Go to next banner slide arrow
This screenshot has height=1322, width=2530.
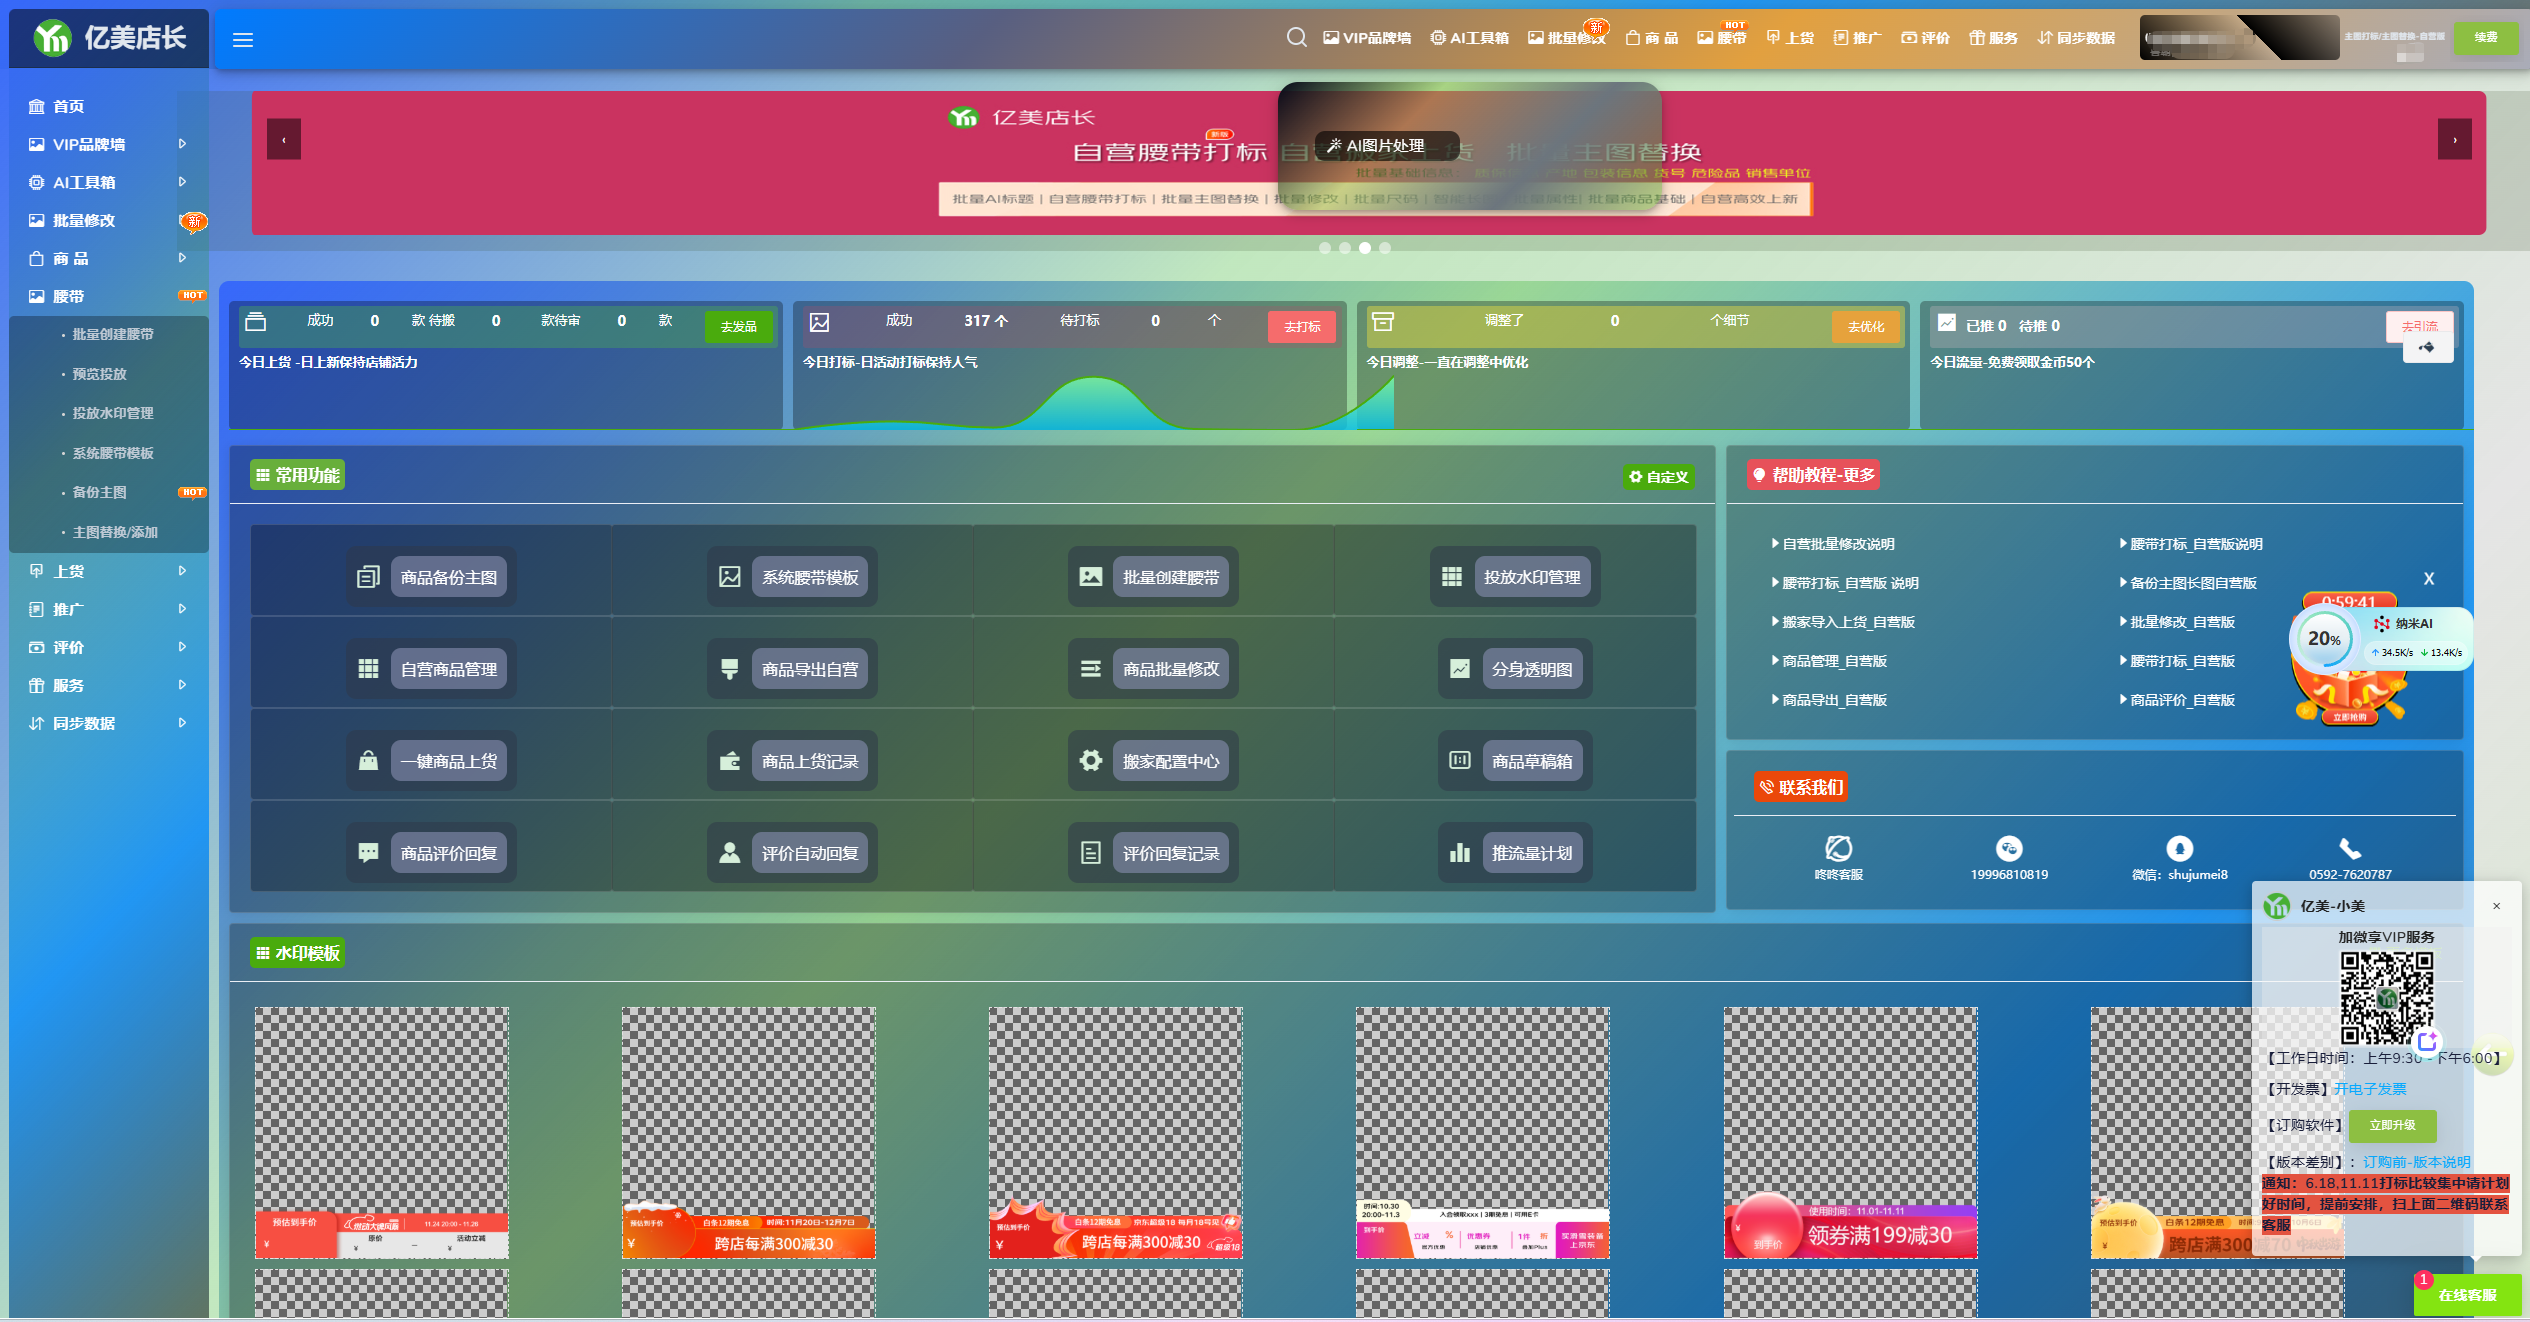(x=2453, y=140)
